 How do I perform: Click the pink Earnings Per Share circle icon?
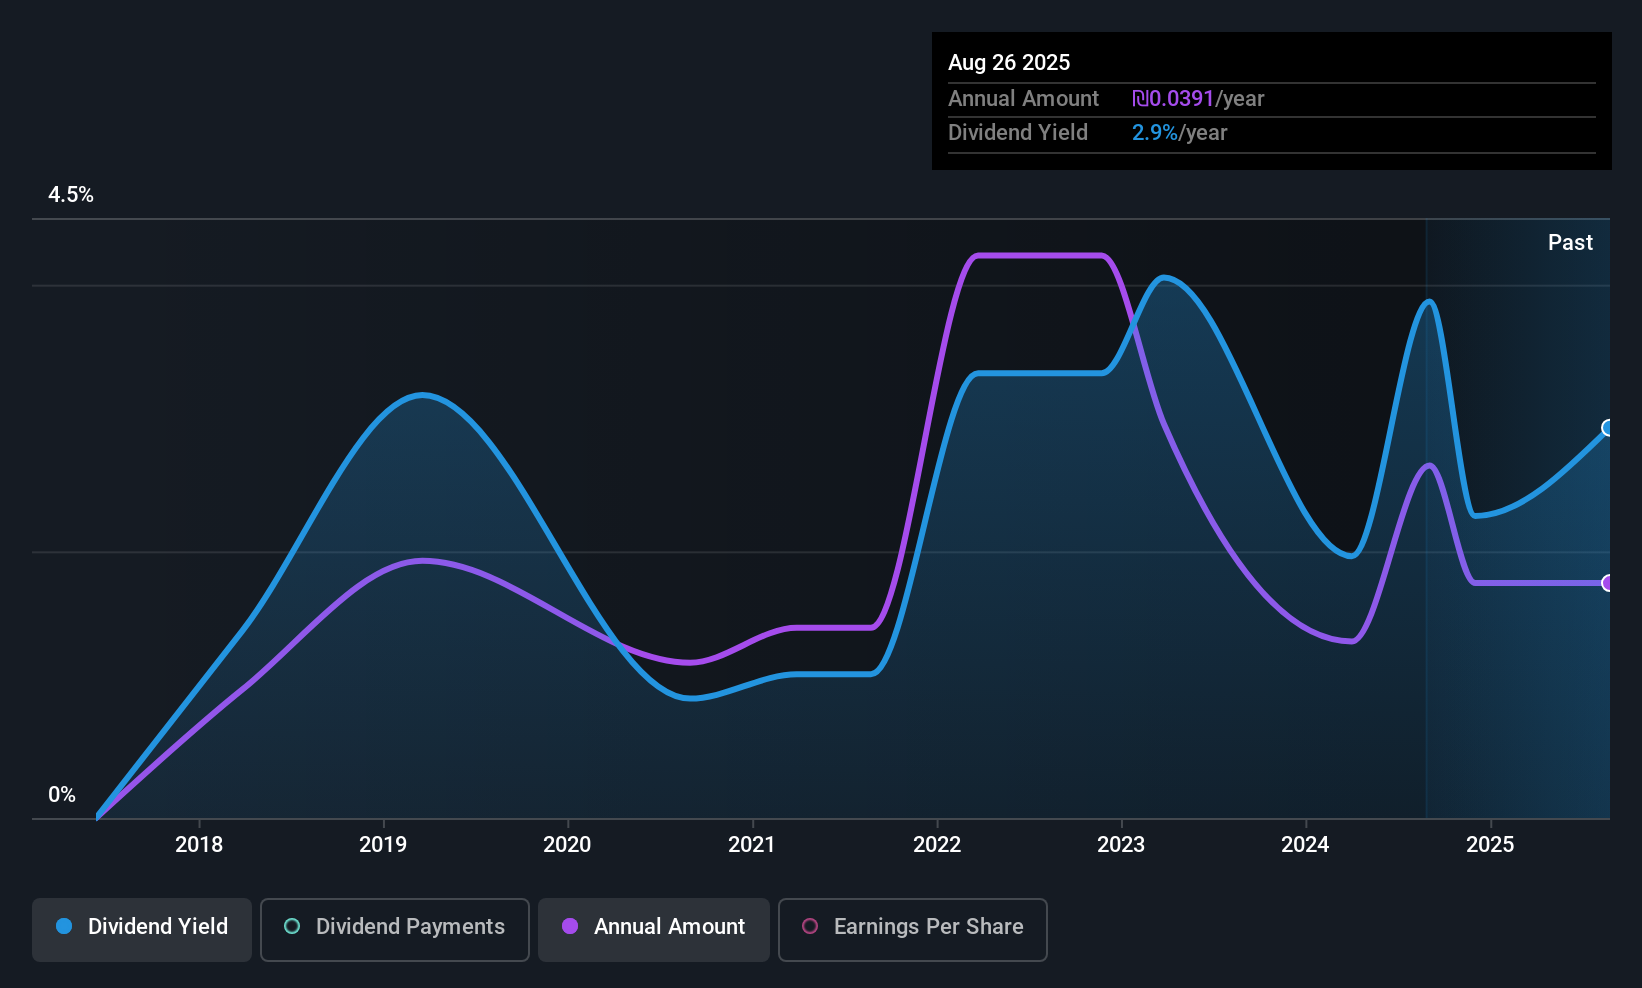pos(810,926)
